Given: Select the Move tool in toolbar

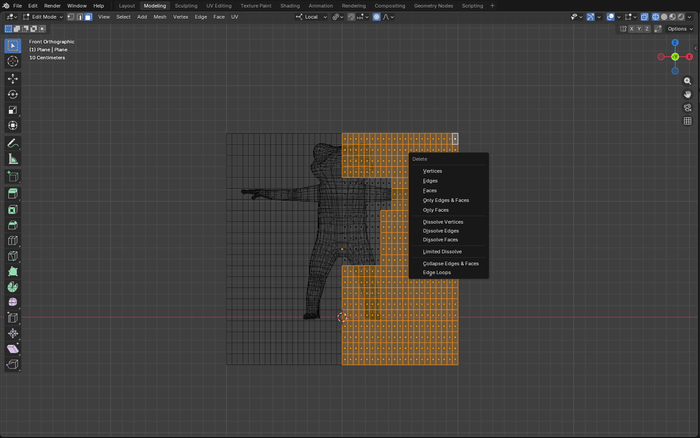Looking at the screenshot, I should click(13, 78).
